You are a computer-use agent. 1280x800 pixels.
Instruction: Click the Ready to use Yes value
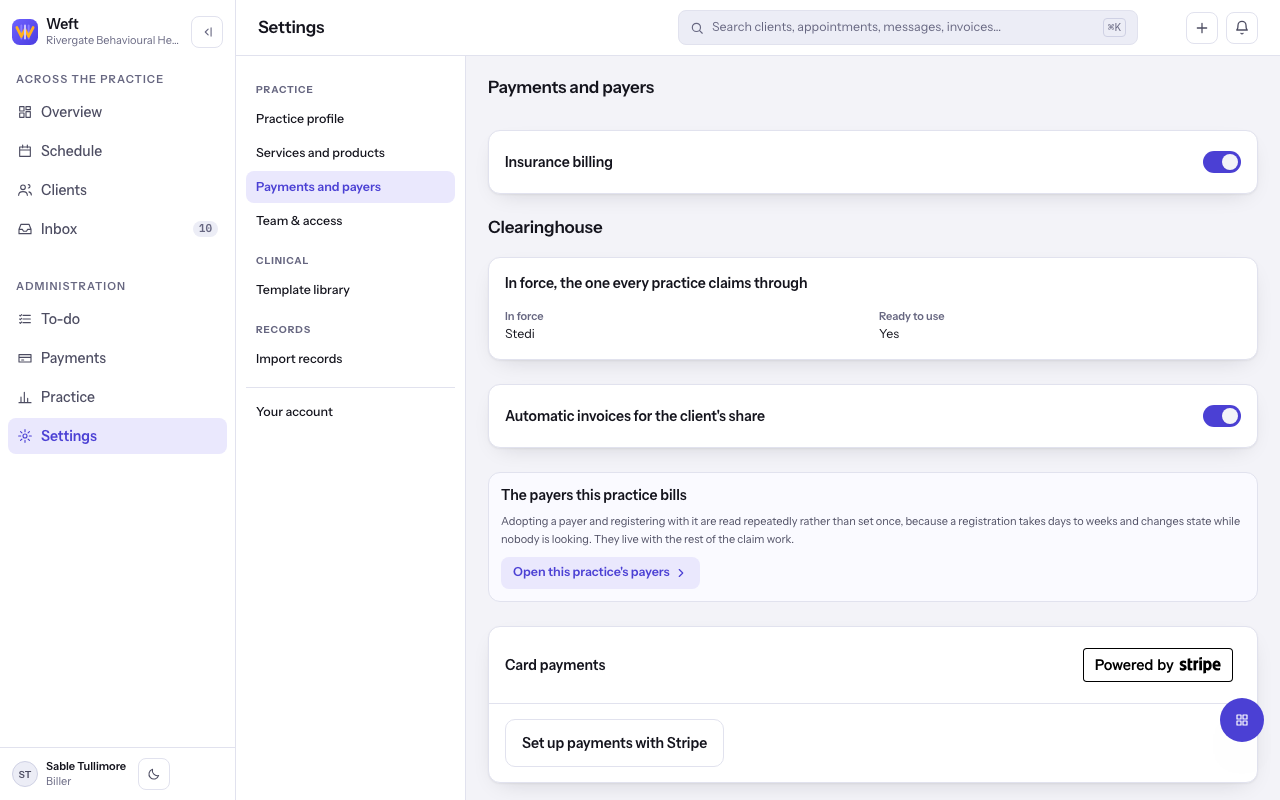[889, 334]
